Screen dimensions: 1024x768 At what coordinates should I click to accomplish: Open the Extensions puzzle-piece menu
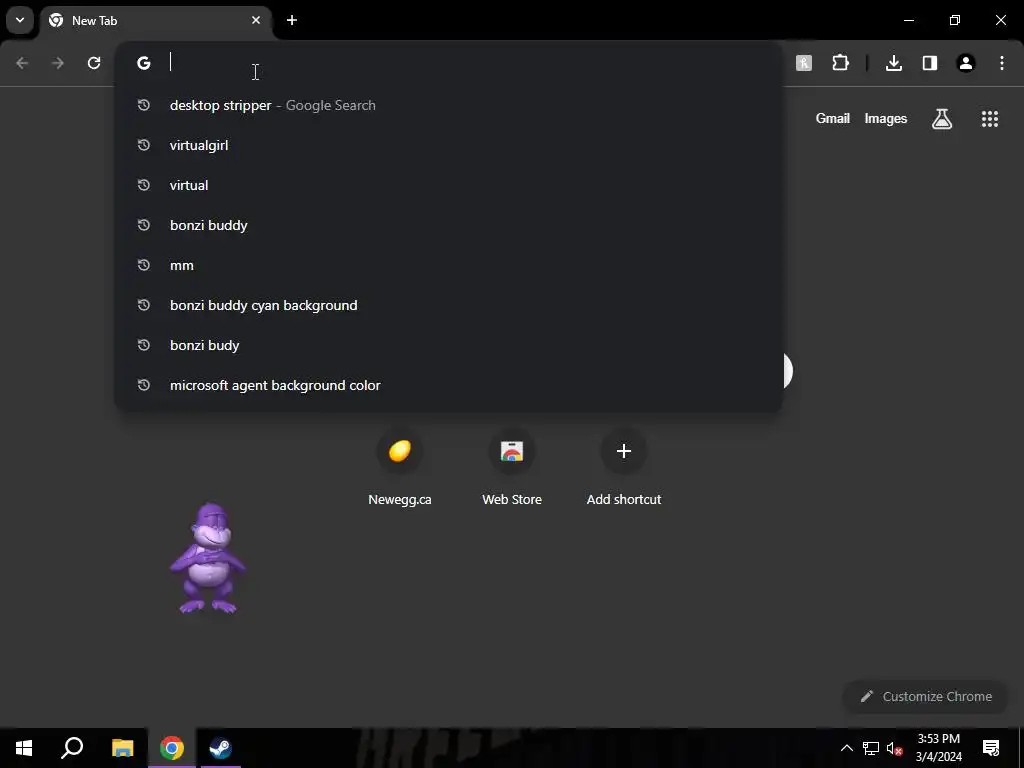tap(840, 63)
